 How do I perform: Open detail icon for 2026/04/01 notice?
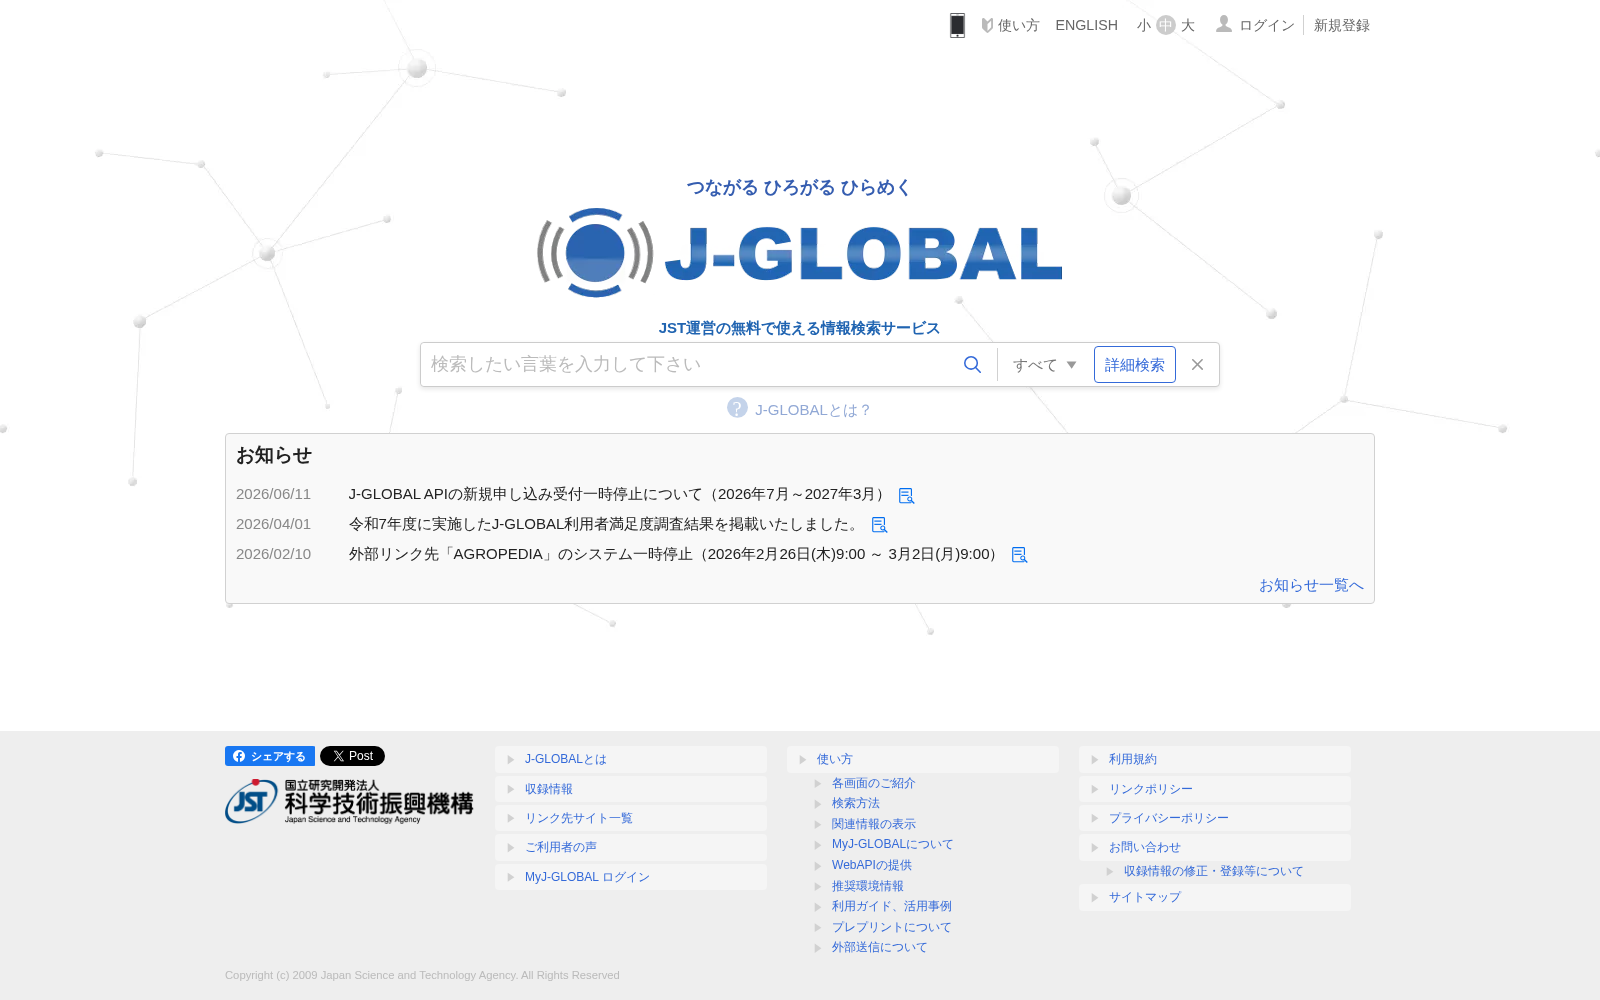point(879,525)
